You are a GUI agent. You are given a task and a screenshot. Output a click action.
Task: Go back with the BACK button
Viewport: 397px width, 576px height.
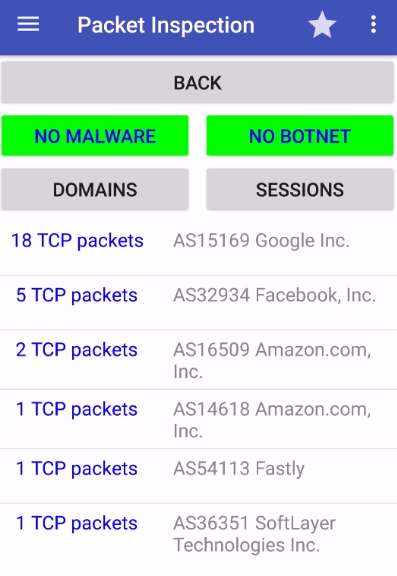pyautogui.click(x=198, y=82)
